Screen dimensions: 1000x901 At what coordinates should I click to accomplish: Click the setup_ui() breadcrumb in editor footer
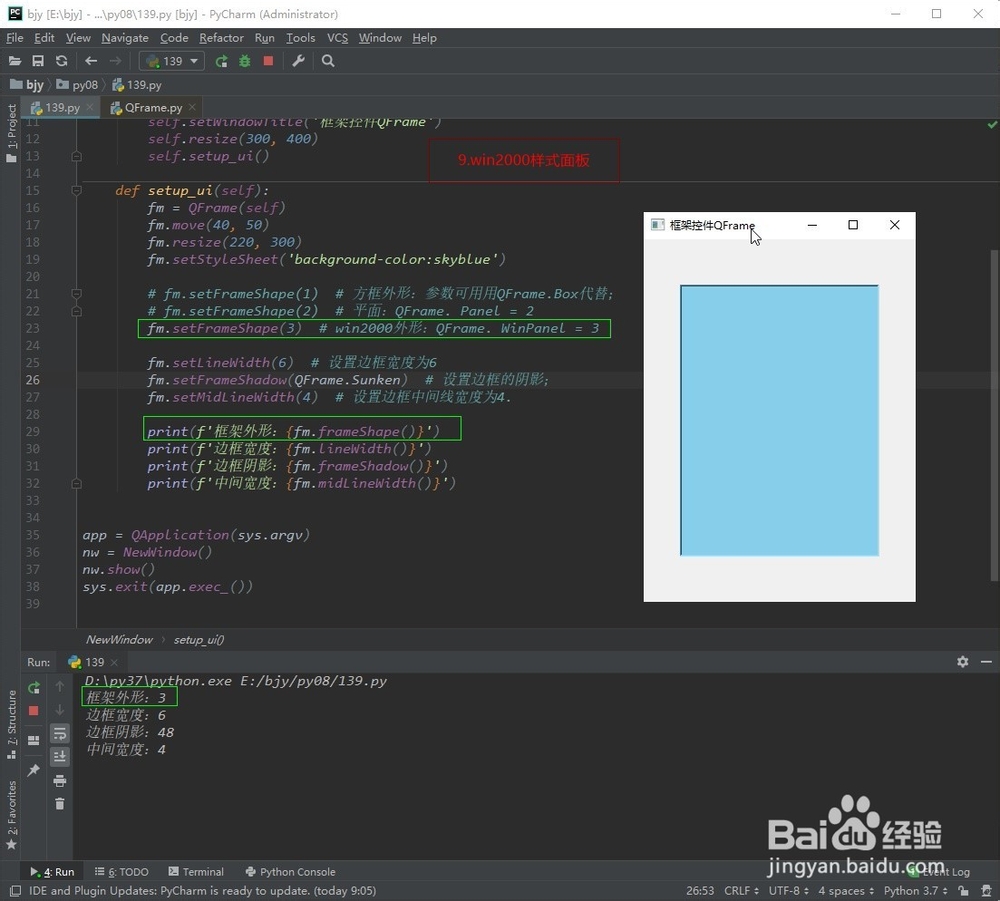coord(198,640)
